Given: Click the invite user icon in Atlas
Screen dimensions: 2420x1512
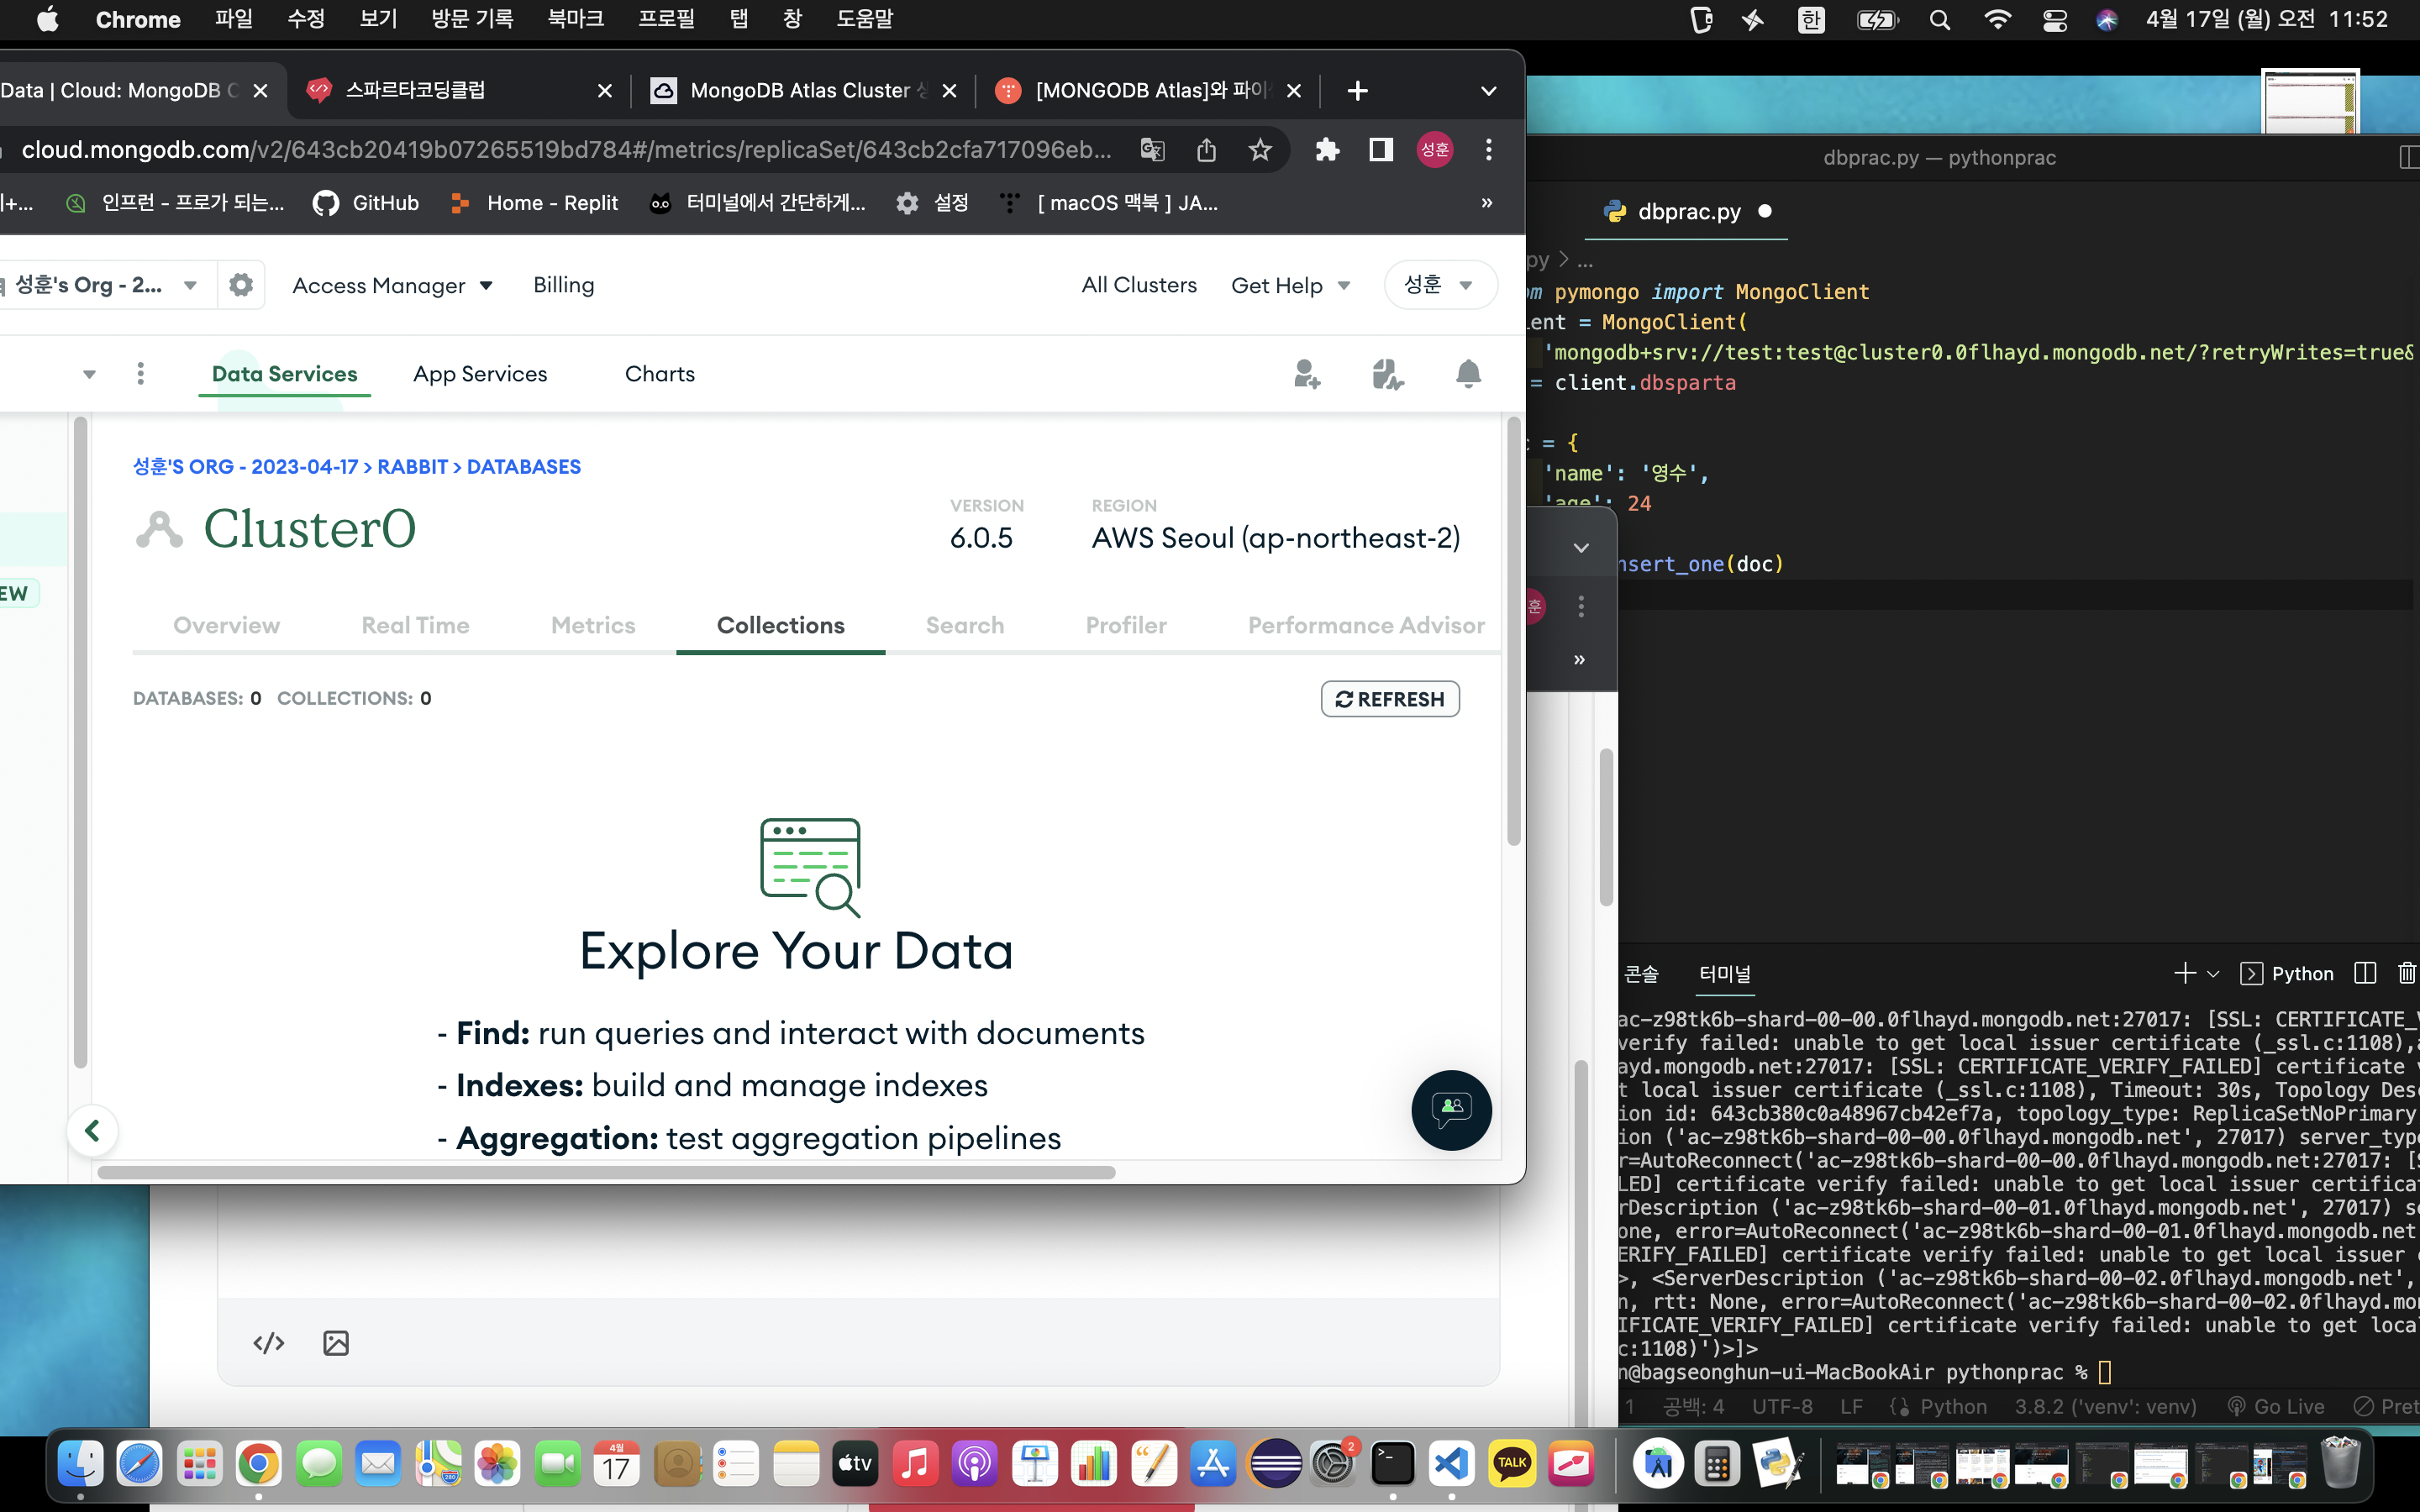Looking at the screenshot, I should [x=1306, y=374].
